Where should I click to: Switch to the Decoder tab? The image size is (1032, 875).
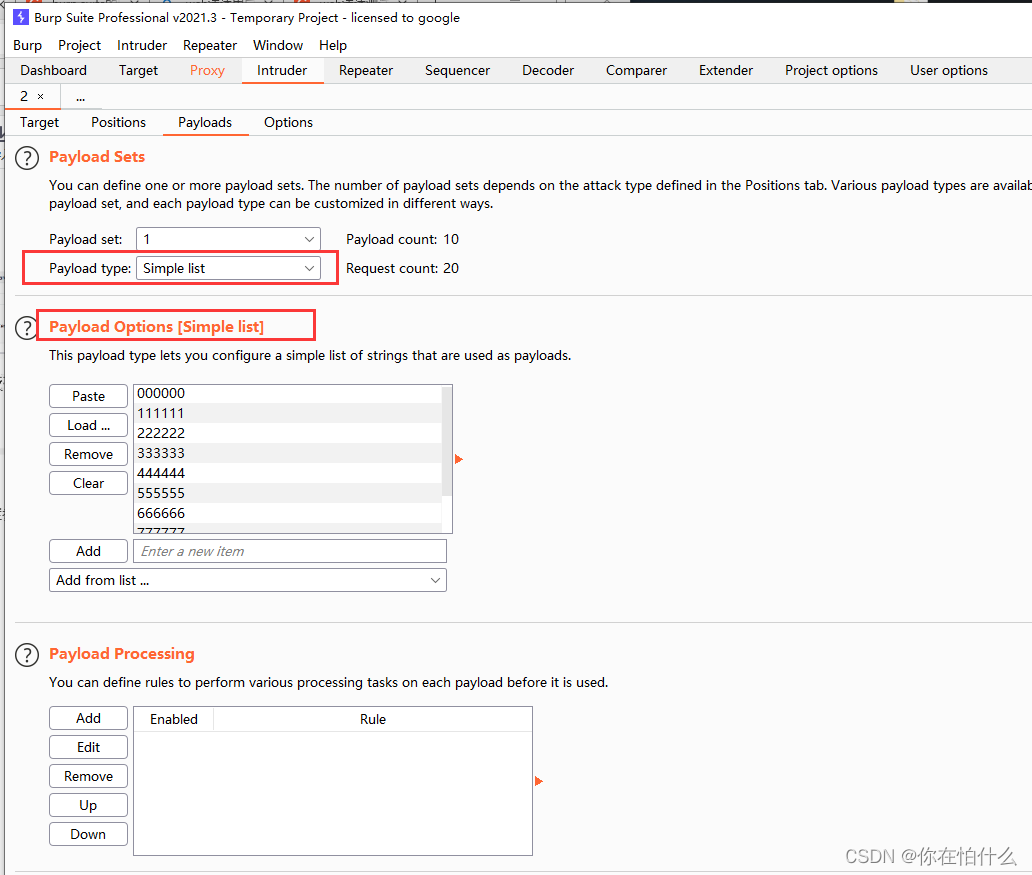point(548,70)
